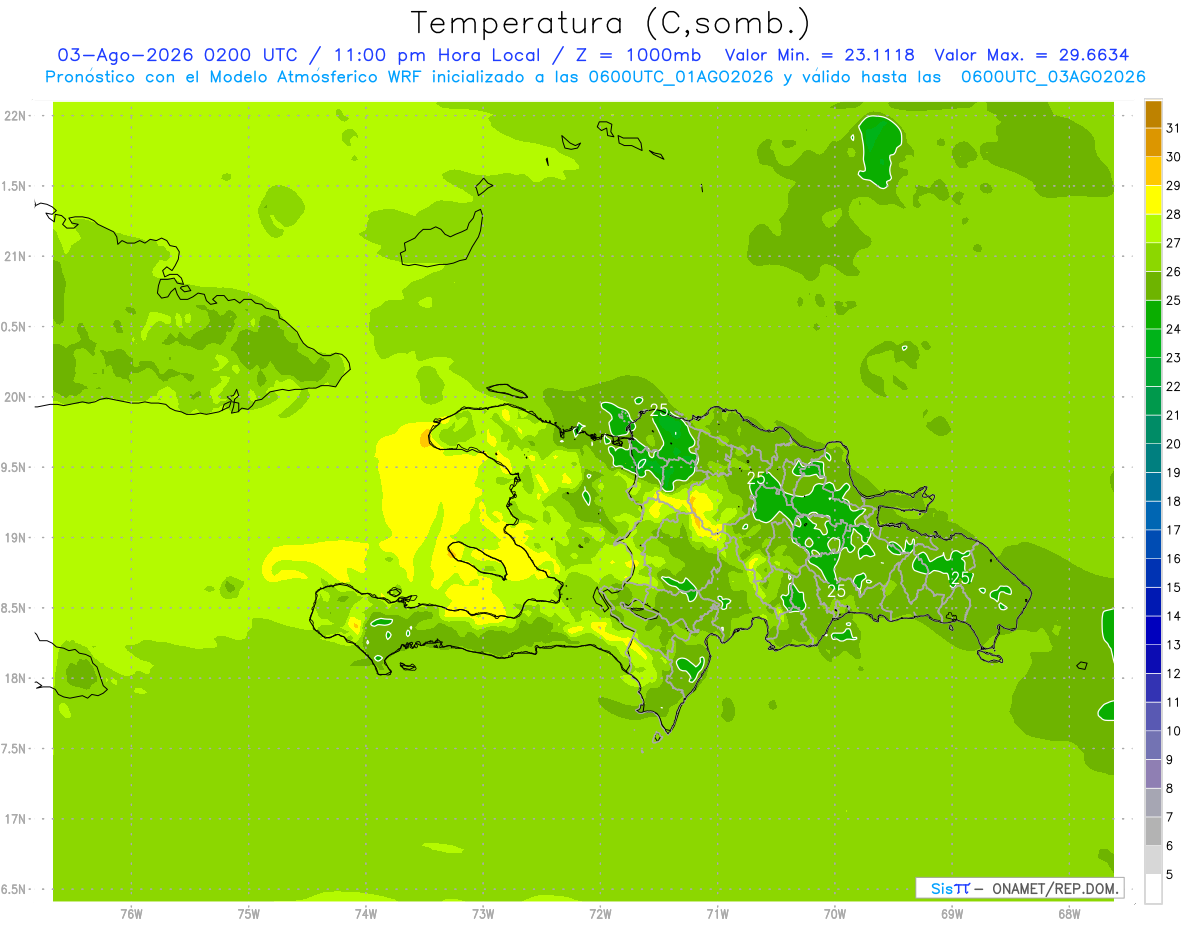Click the green legend swatch between 24 and 25
Screen dimensions: 1200x927
1153,315
